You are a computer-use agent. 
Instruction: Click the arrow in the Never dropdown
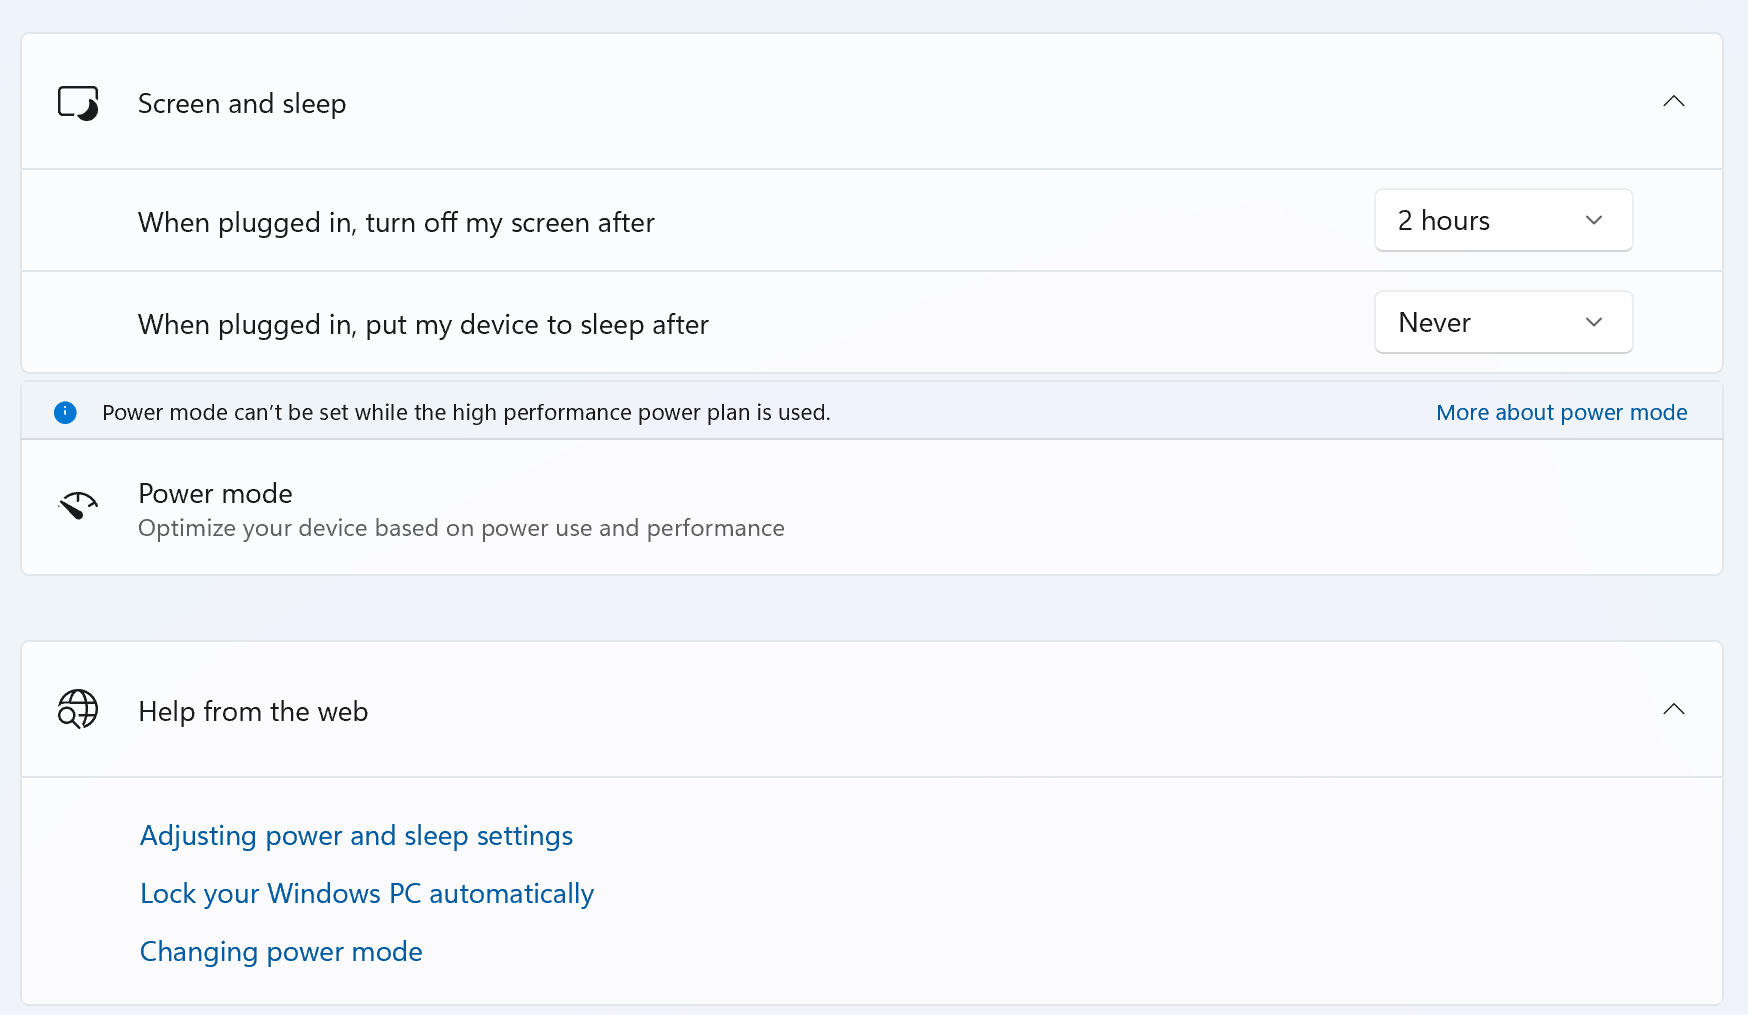(1594, 323)
